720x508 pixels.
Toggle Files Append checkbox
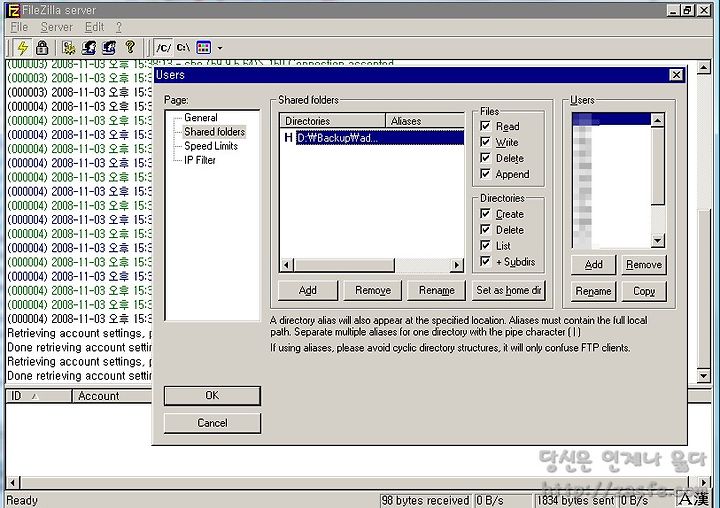[x=485, y=174]
